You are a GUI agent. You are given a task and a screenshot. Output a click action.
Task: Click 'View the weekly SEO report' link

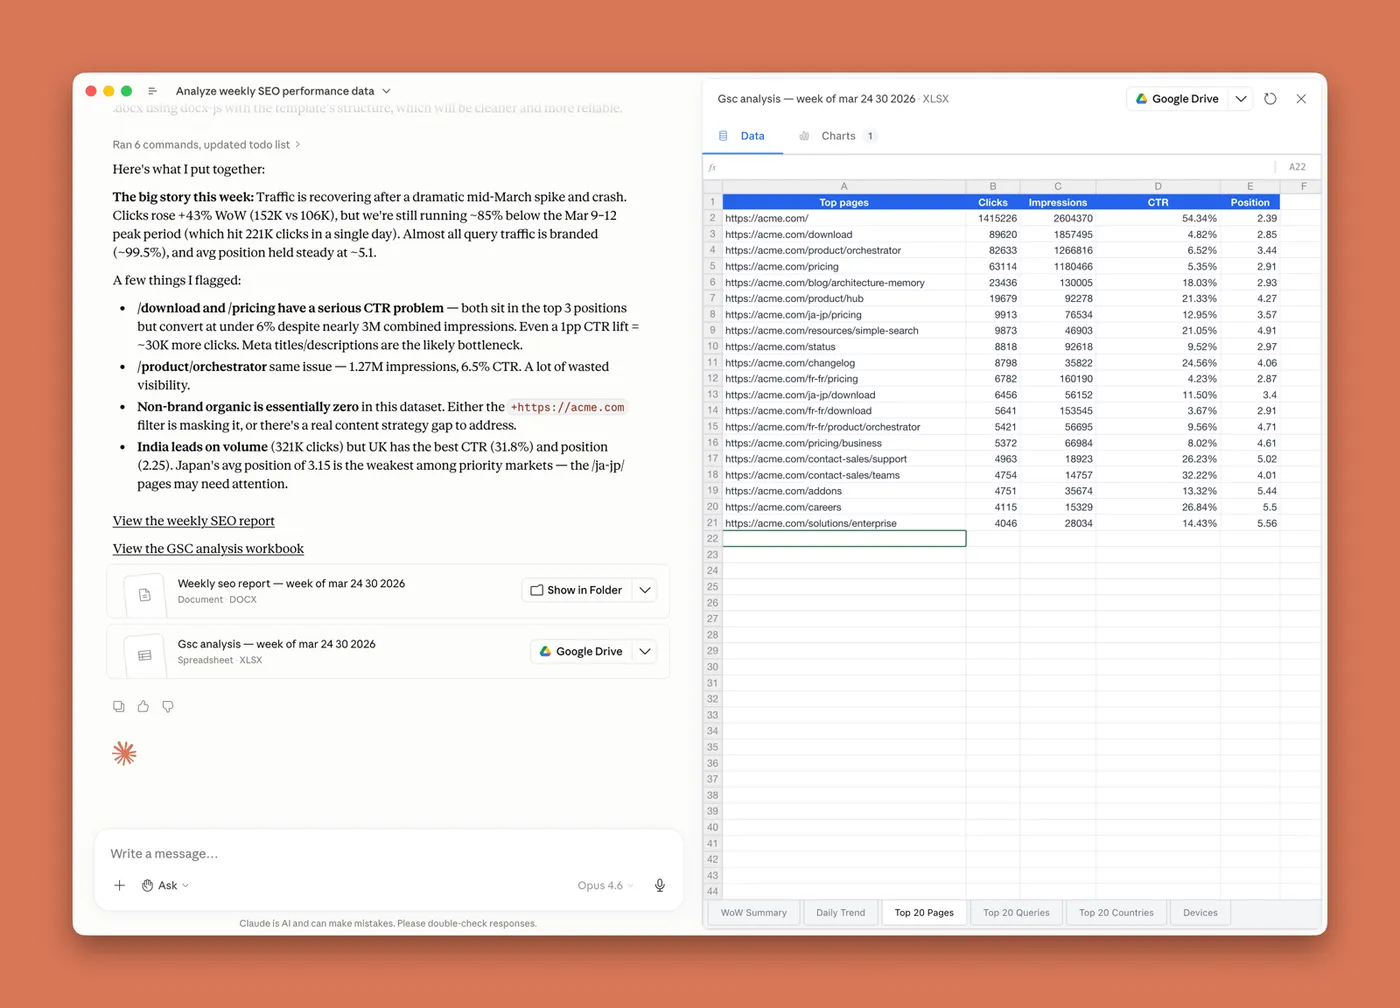click(194, 521)
